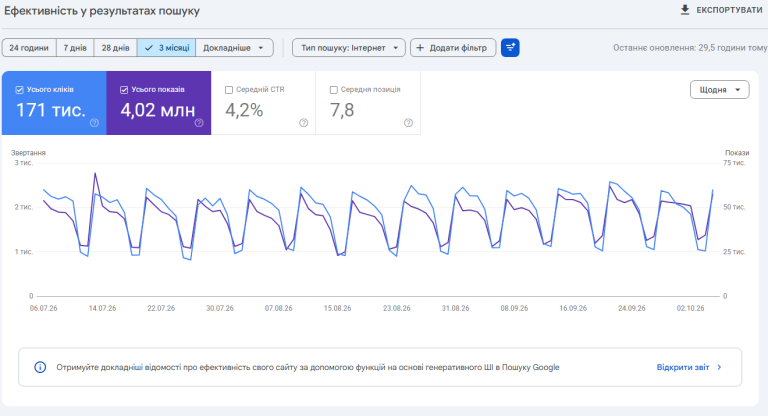Screen dimensions: 768x416
Task: Select the 3 місяці range tab
Action: pyautogui.click(x=167, y=48)
